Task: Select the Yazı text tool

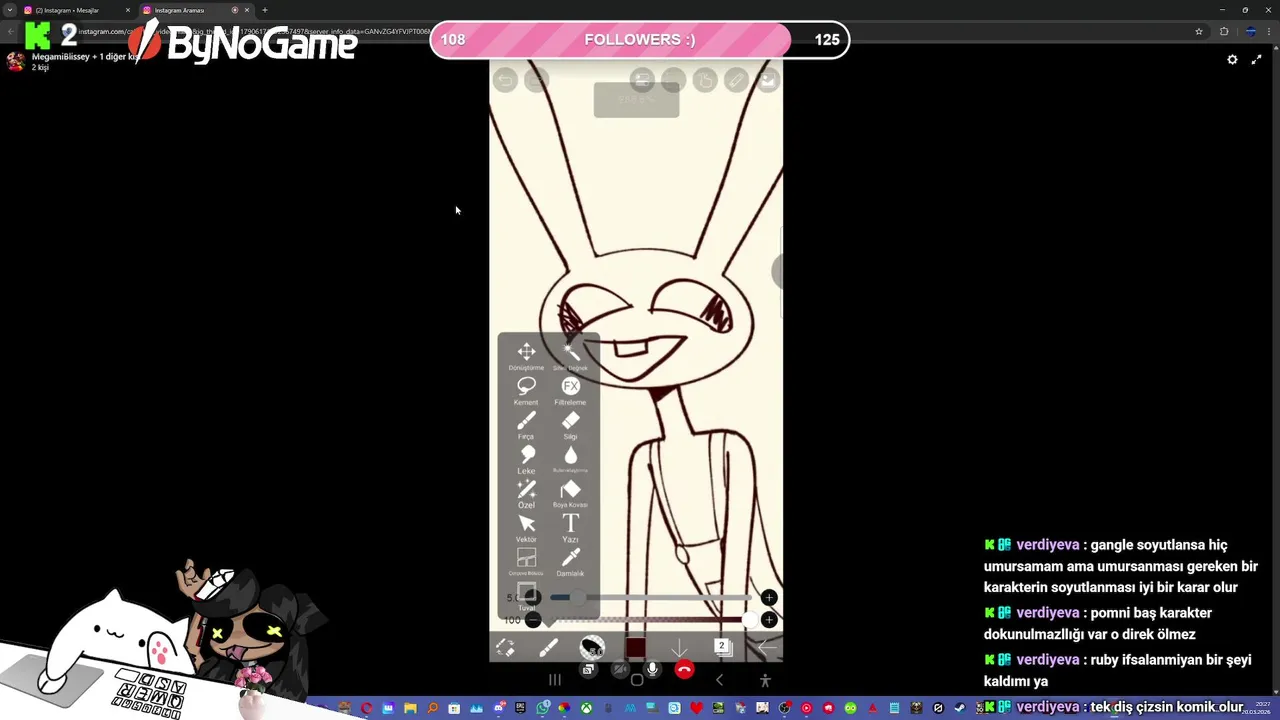Action: (x=570, y=526)
